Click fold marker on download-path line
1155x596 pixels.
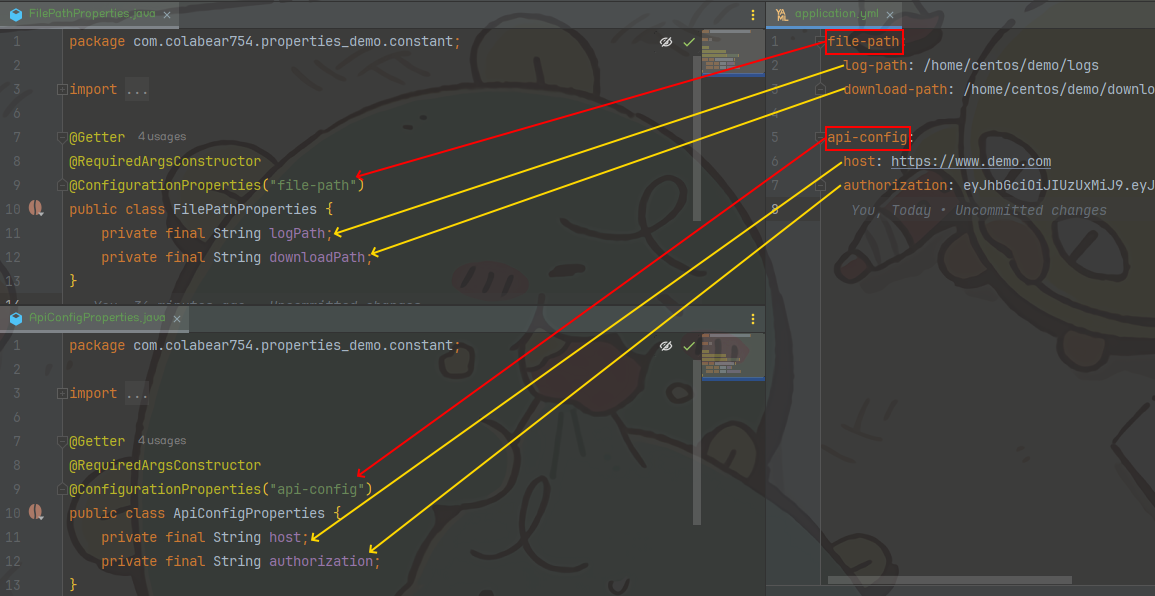coord(820,88)
